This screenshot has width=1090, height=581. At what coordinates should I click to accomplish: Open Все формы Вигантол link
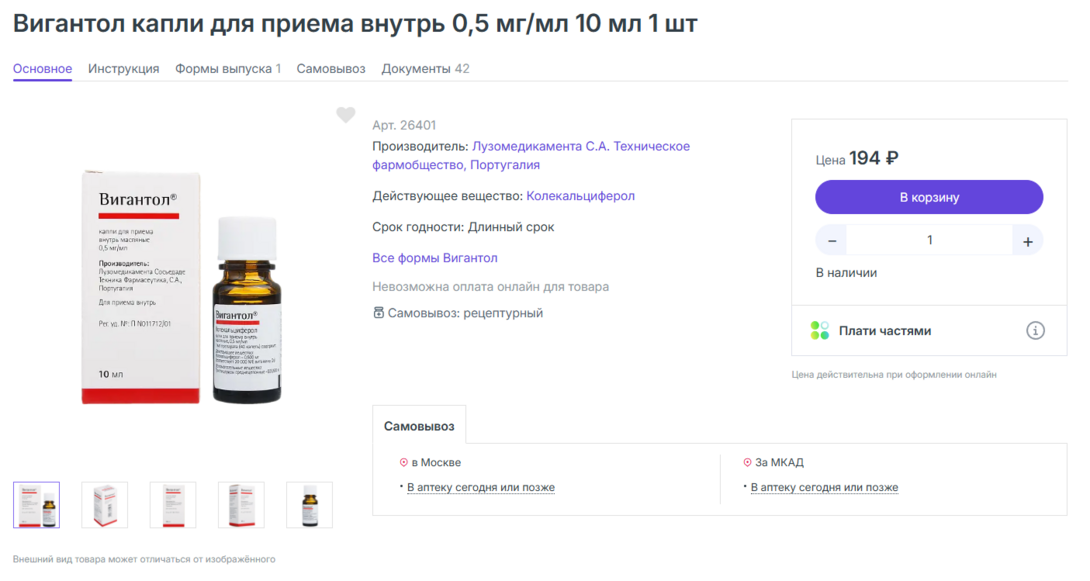(x=434, y=258)
